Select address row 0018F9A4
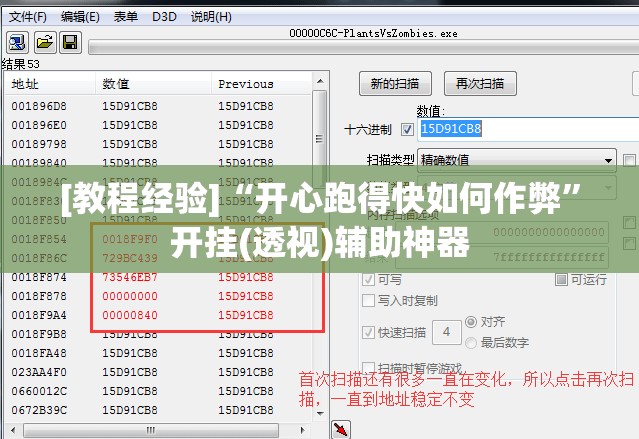This screenshot has height=439, width=639. tap(158, 315)
